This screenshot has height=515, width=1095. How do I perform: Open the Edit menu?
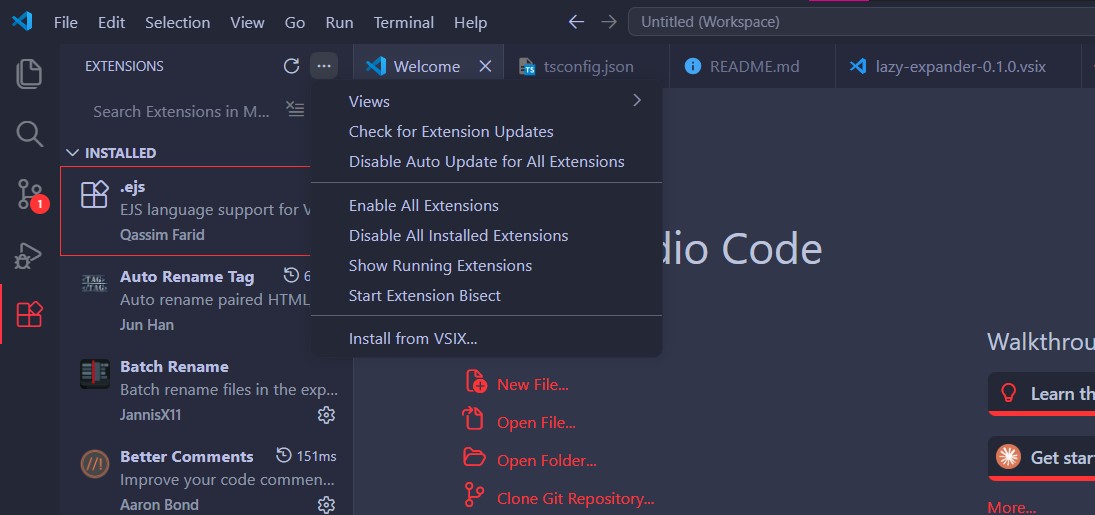pyautogui.click(x=111, y=22)
